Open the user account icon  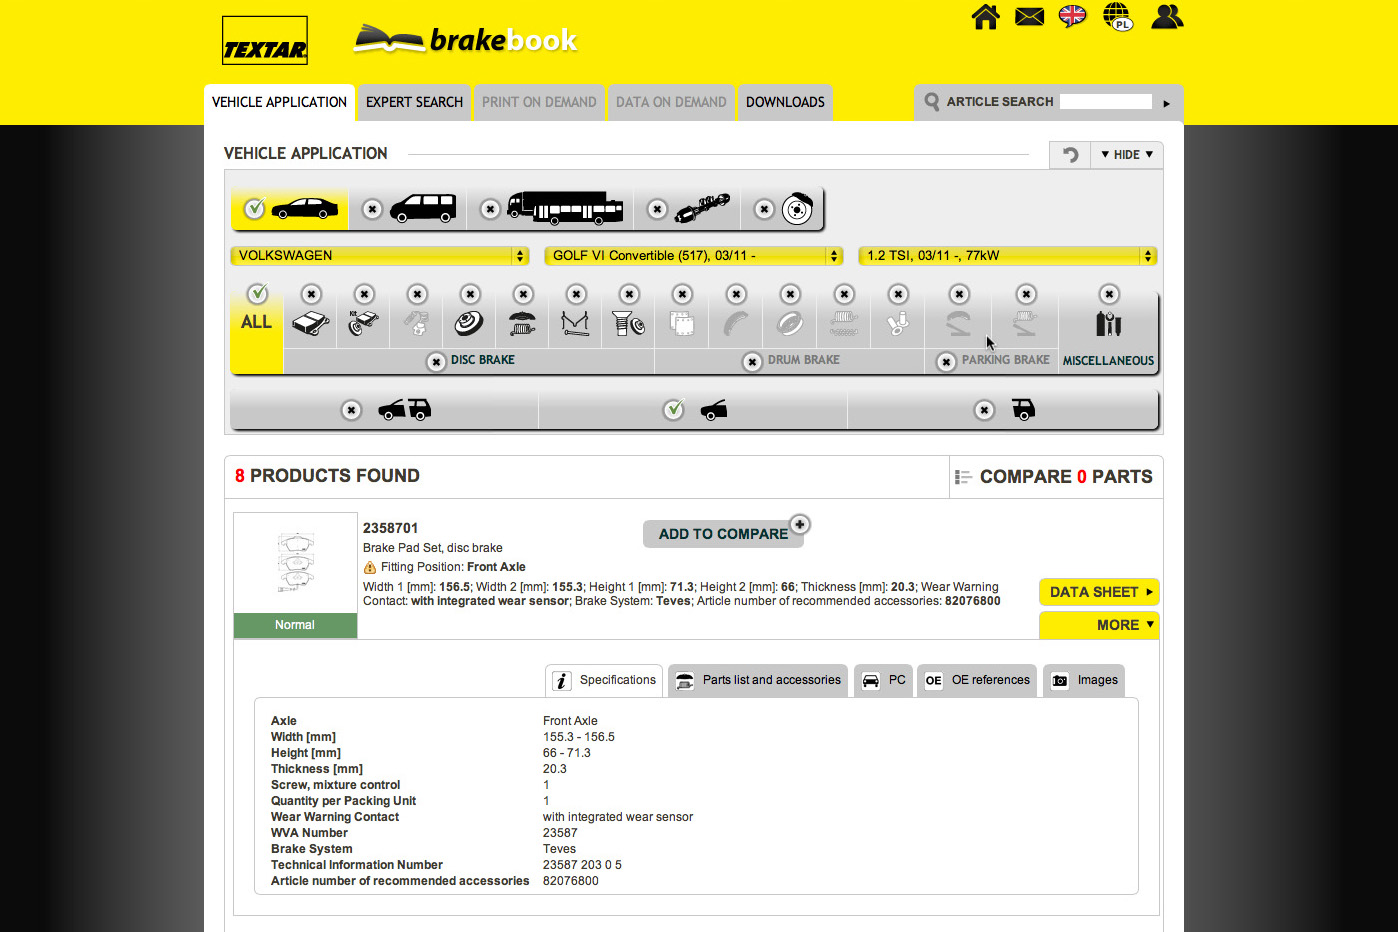[x=1166, y=17]
